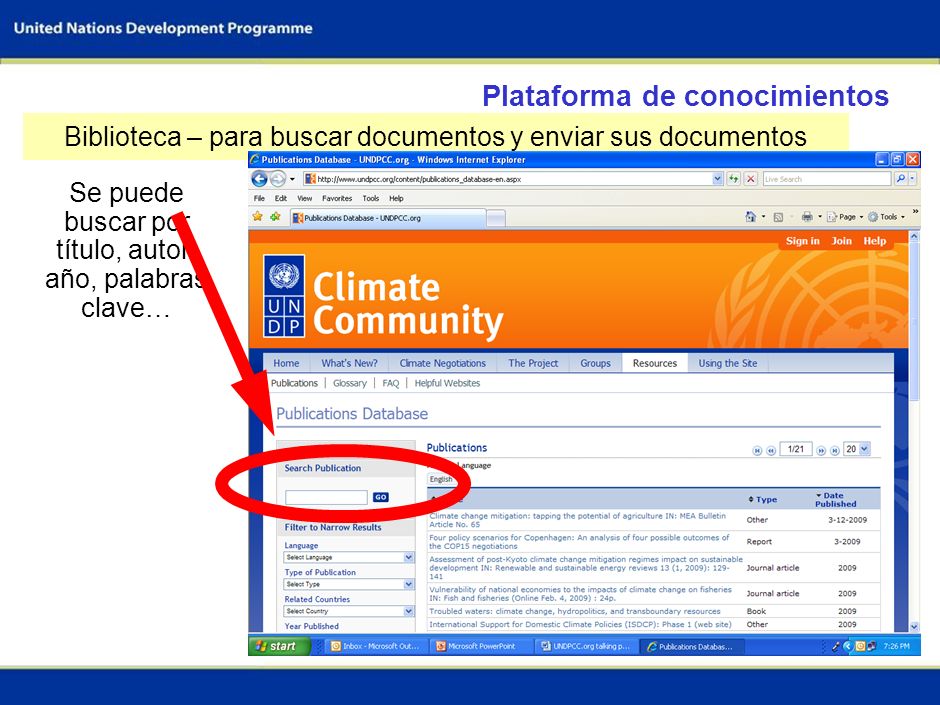Open the Favorites menu
940x705 pixels.
[x=337, y=198]
